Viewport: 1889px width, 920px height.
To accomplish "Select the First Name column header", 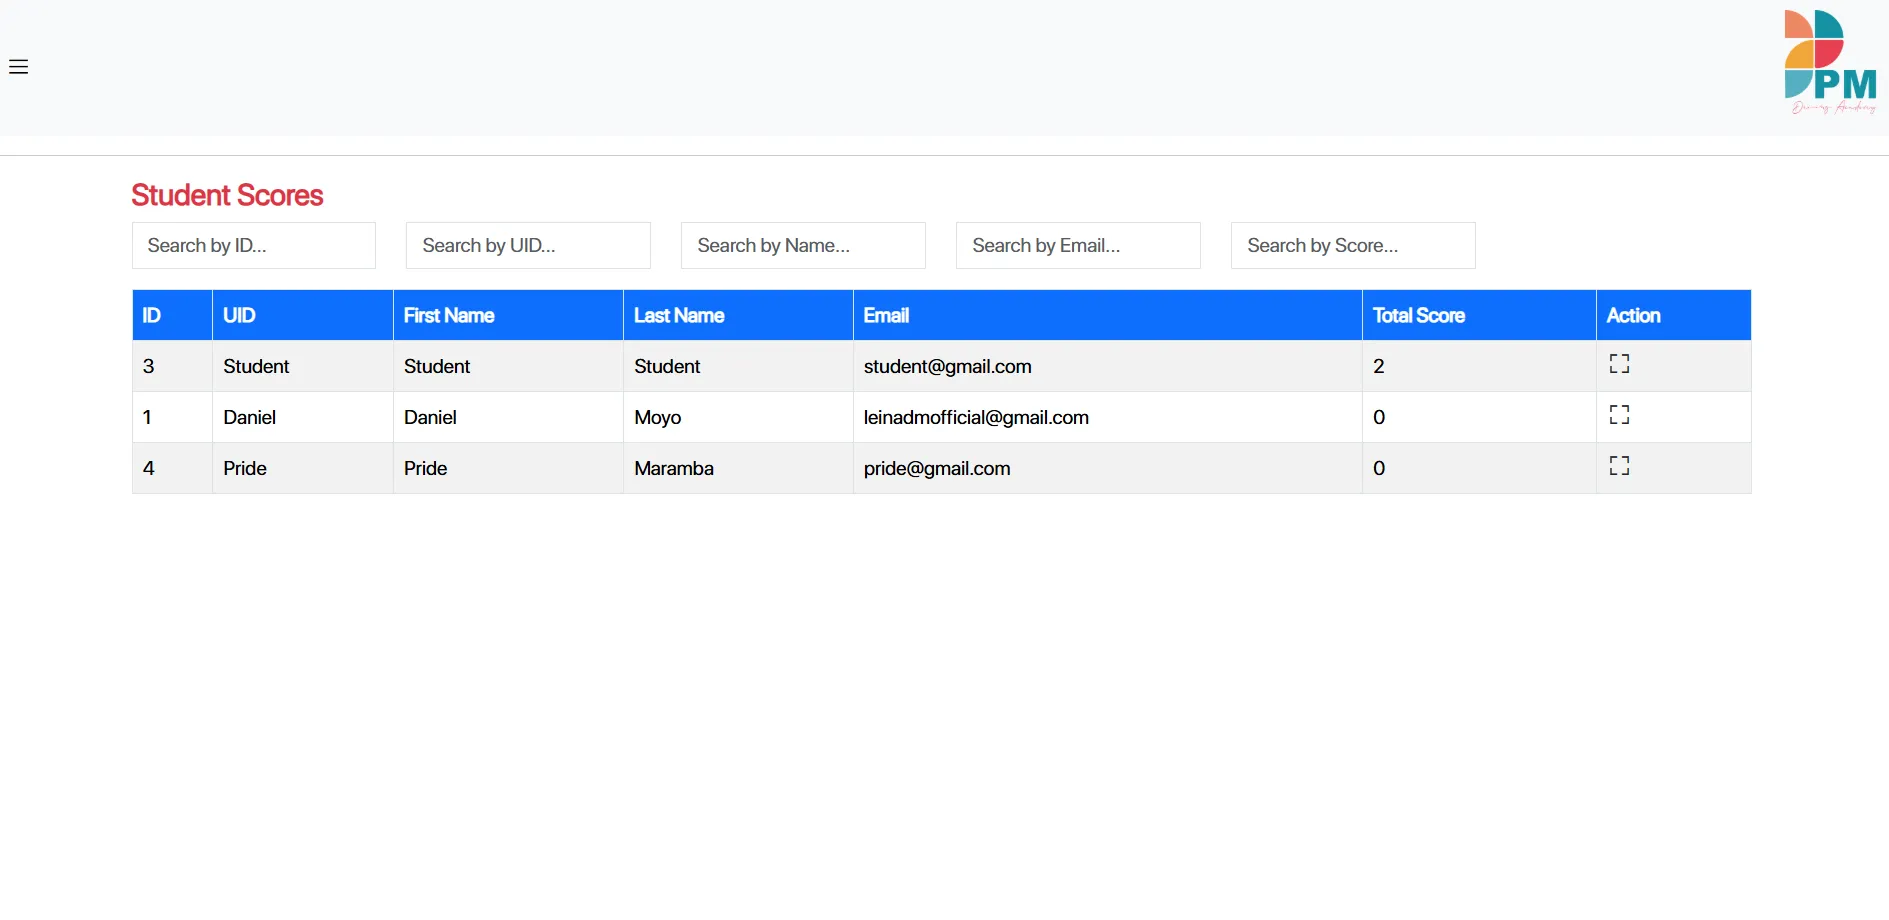I will click(x=449, y=316).
